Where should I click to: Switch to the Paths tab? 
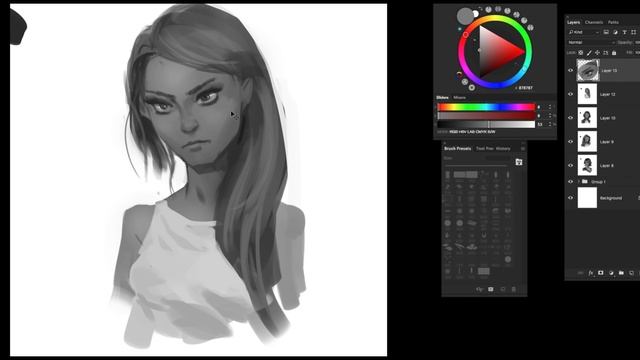pyautogui.click(x=613, y=22)
